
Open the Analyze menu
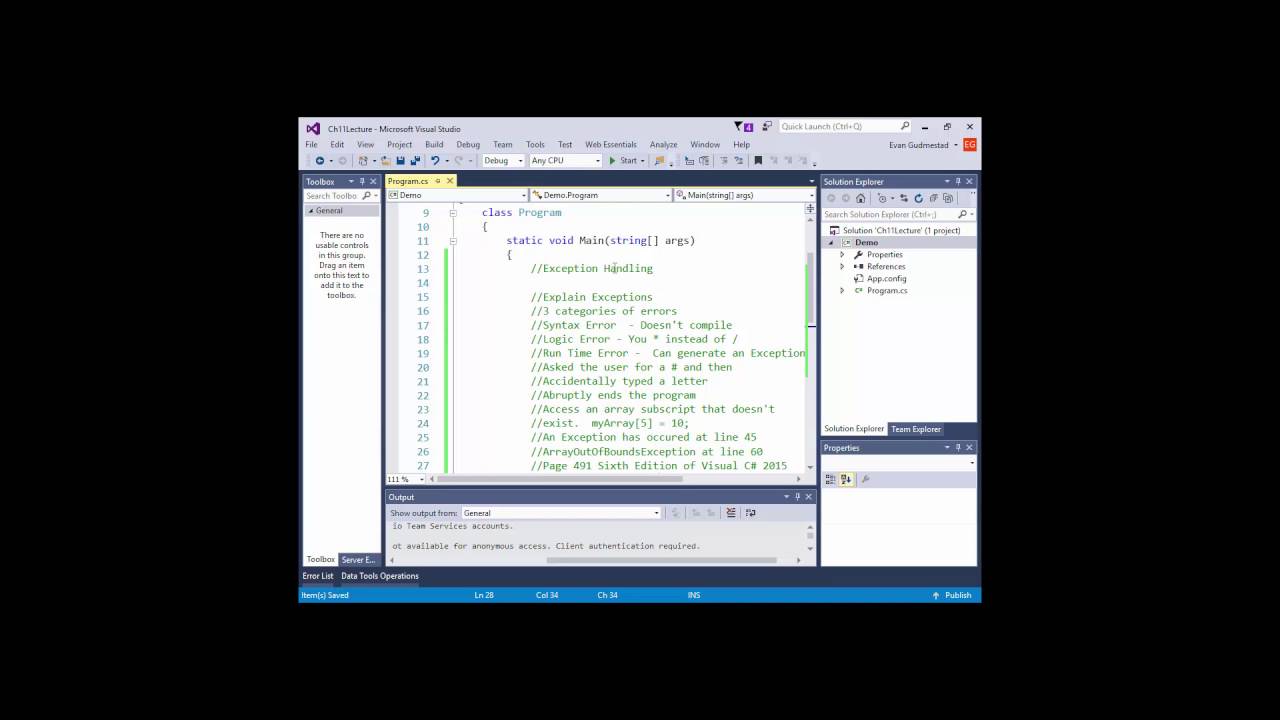(x=663, y=145)
